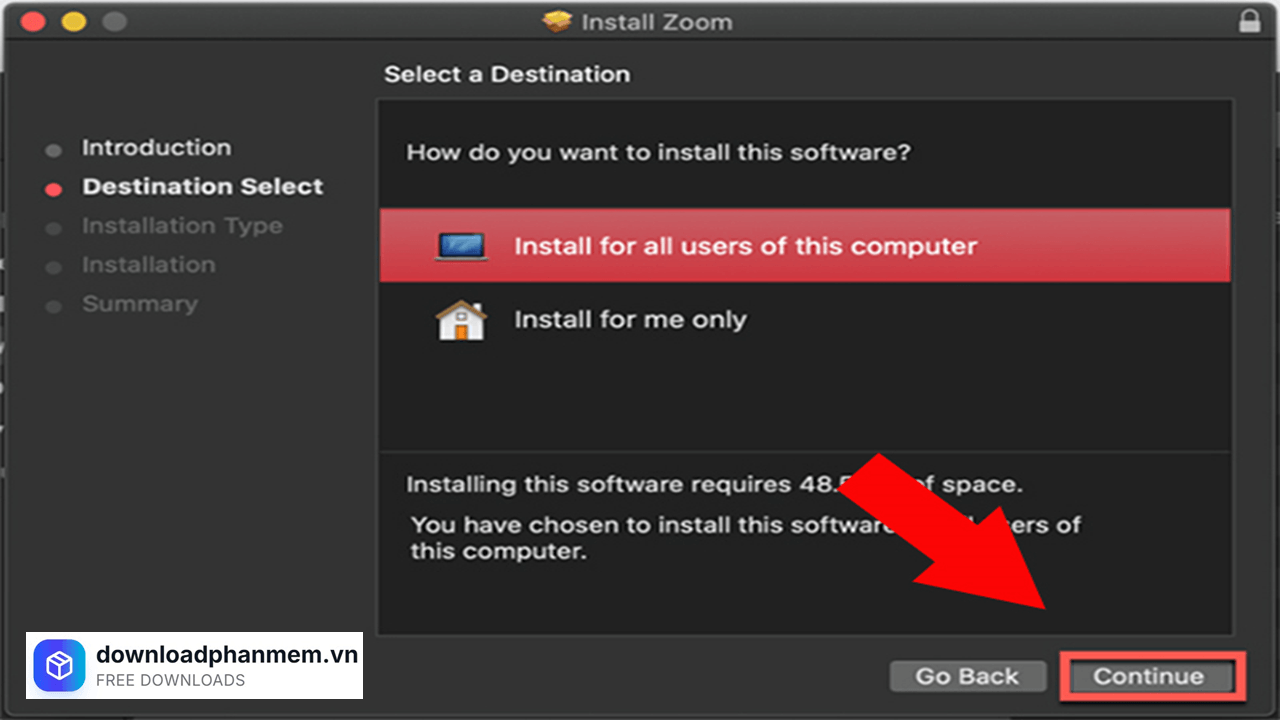Click the padlock icon in title bar
The height and width of the screenshot is (720, 1280).
[1249, 21]
